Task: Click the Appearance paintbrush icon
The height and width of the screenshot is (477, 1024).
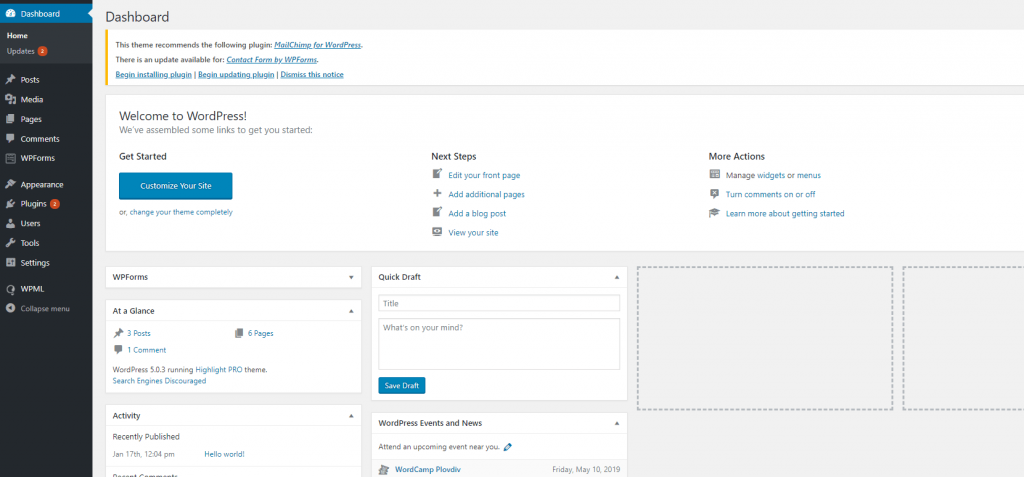Action: 10,184
